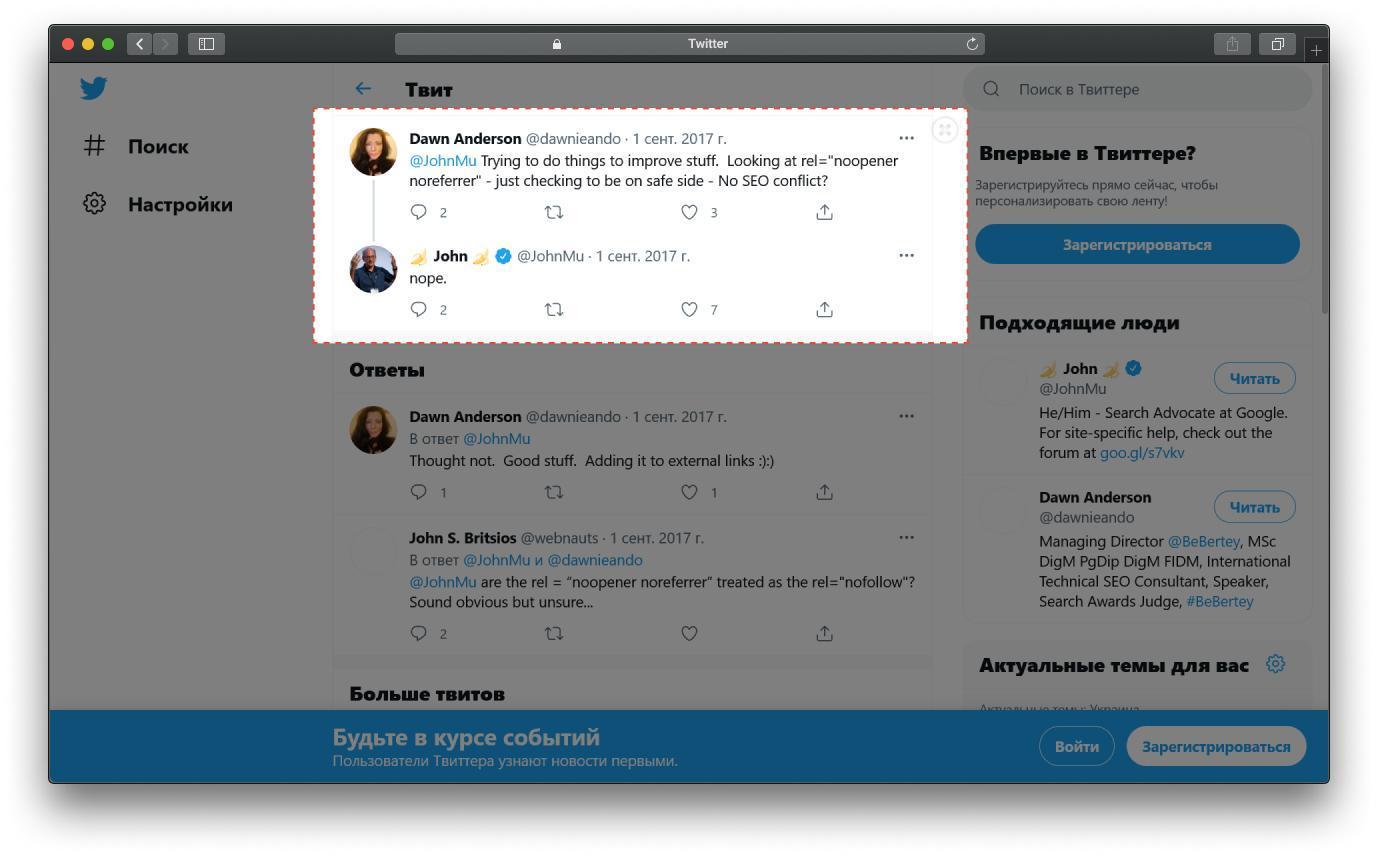Reply to John's 'nope.' tweet

(x=419, y=309)
